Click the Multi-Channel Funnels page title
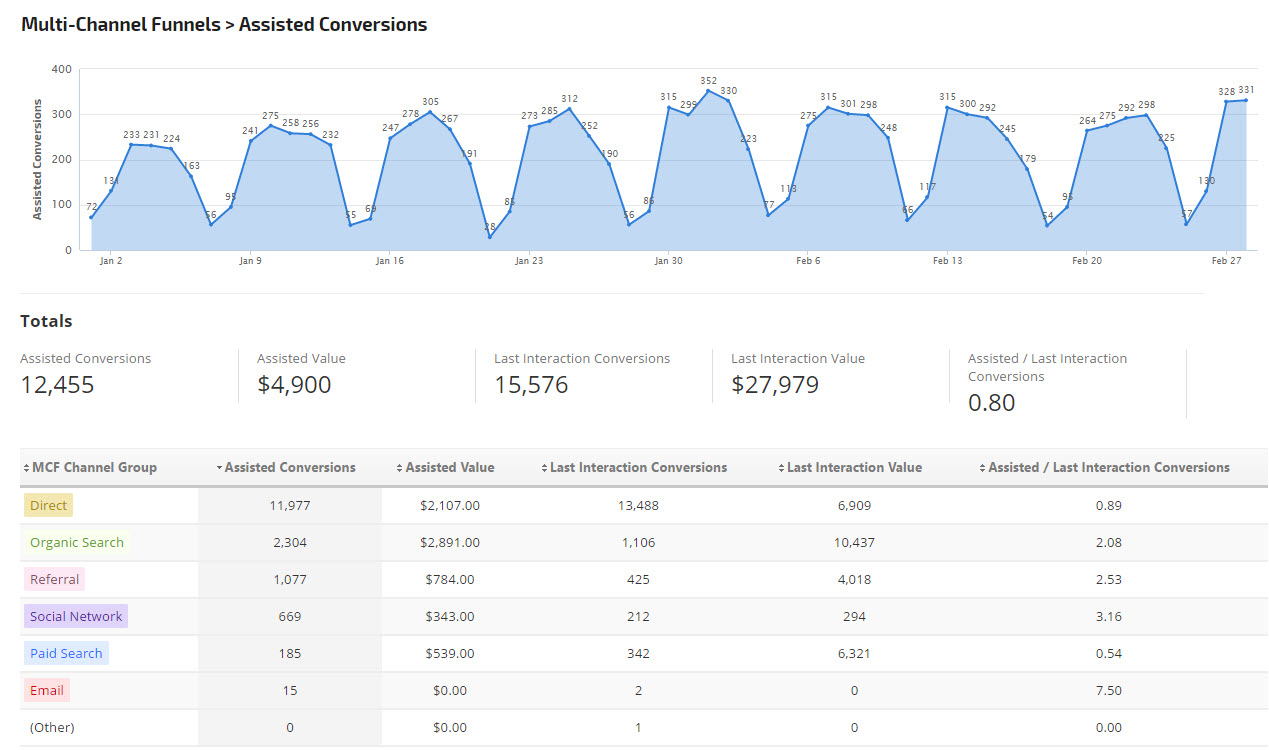The image size is (1269, 750). click(224, 25)
